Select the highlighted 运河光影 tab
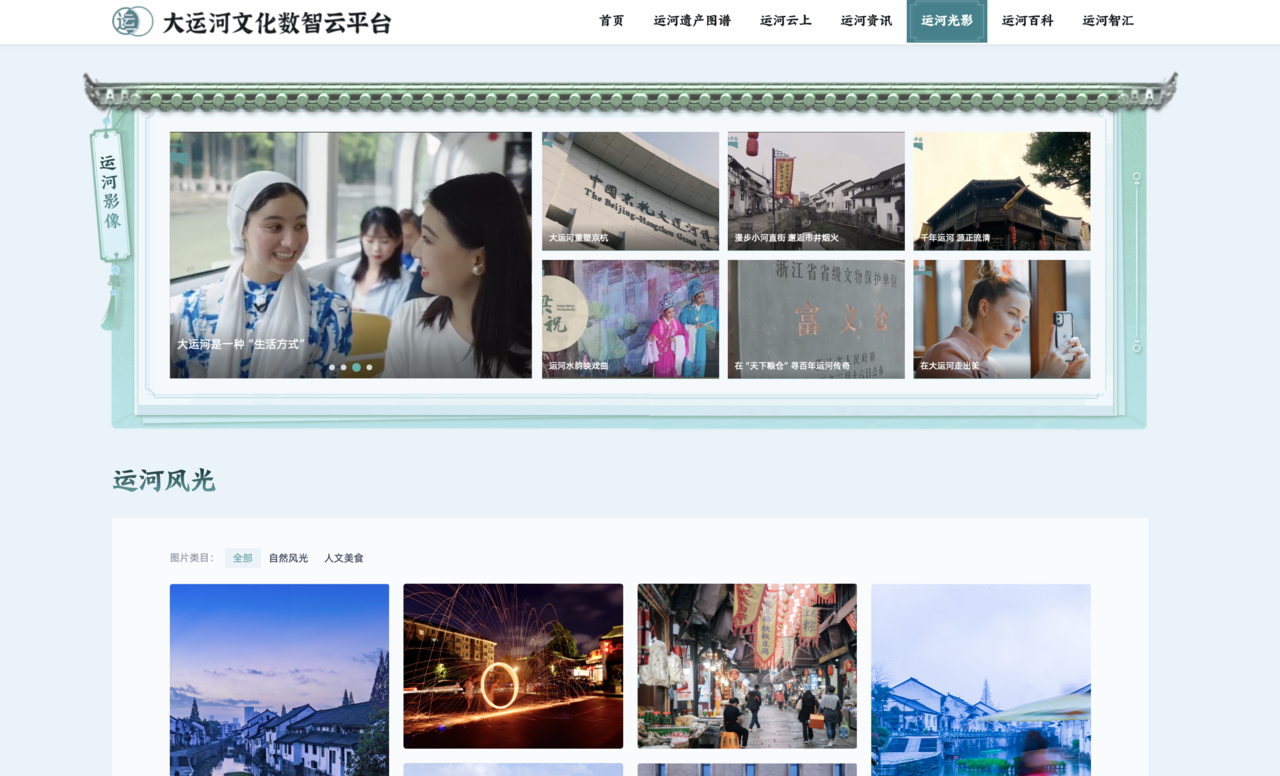The image size is (1280, 776). click(x=946, y=21)
